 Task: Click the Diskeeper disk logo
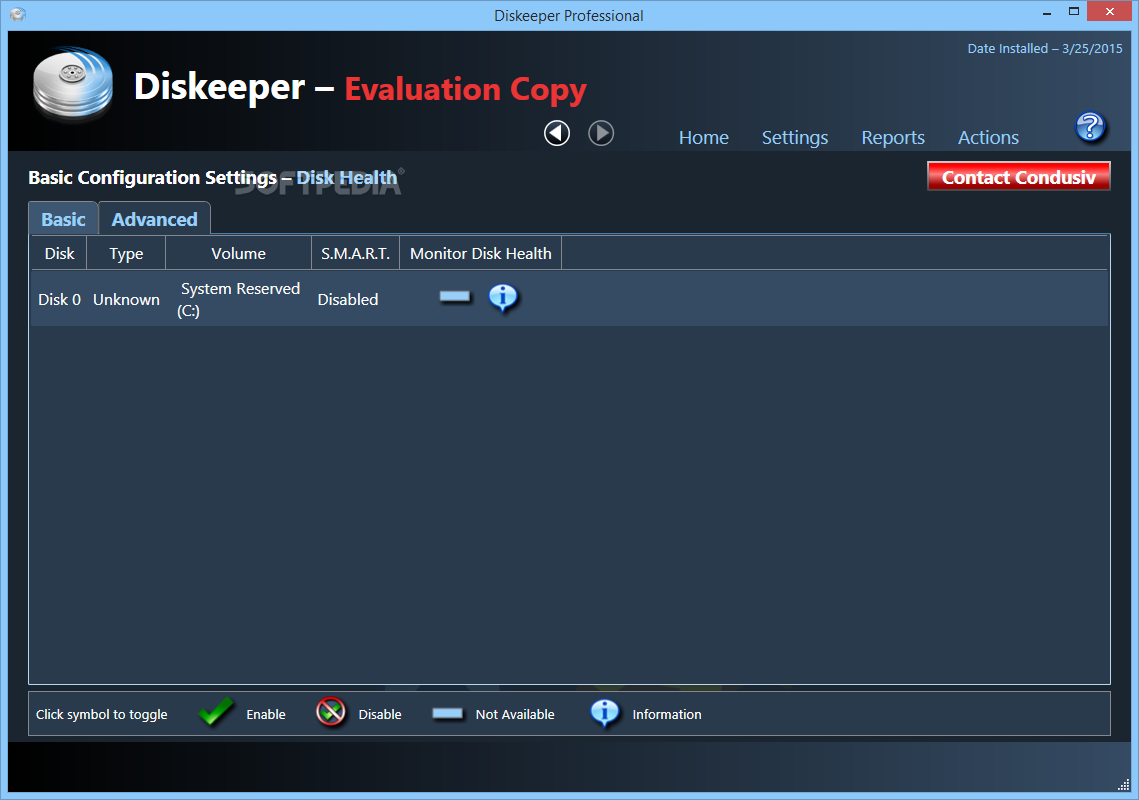click(73, 84)
